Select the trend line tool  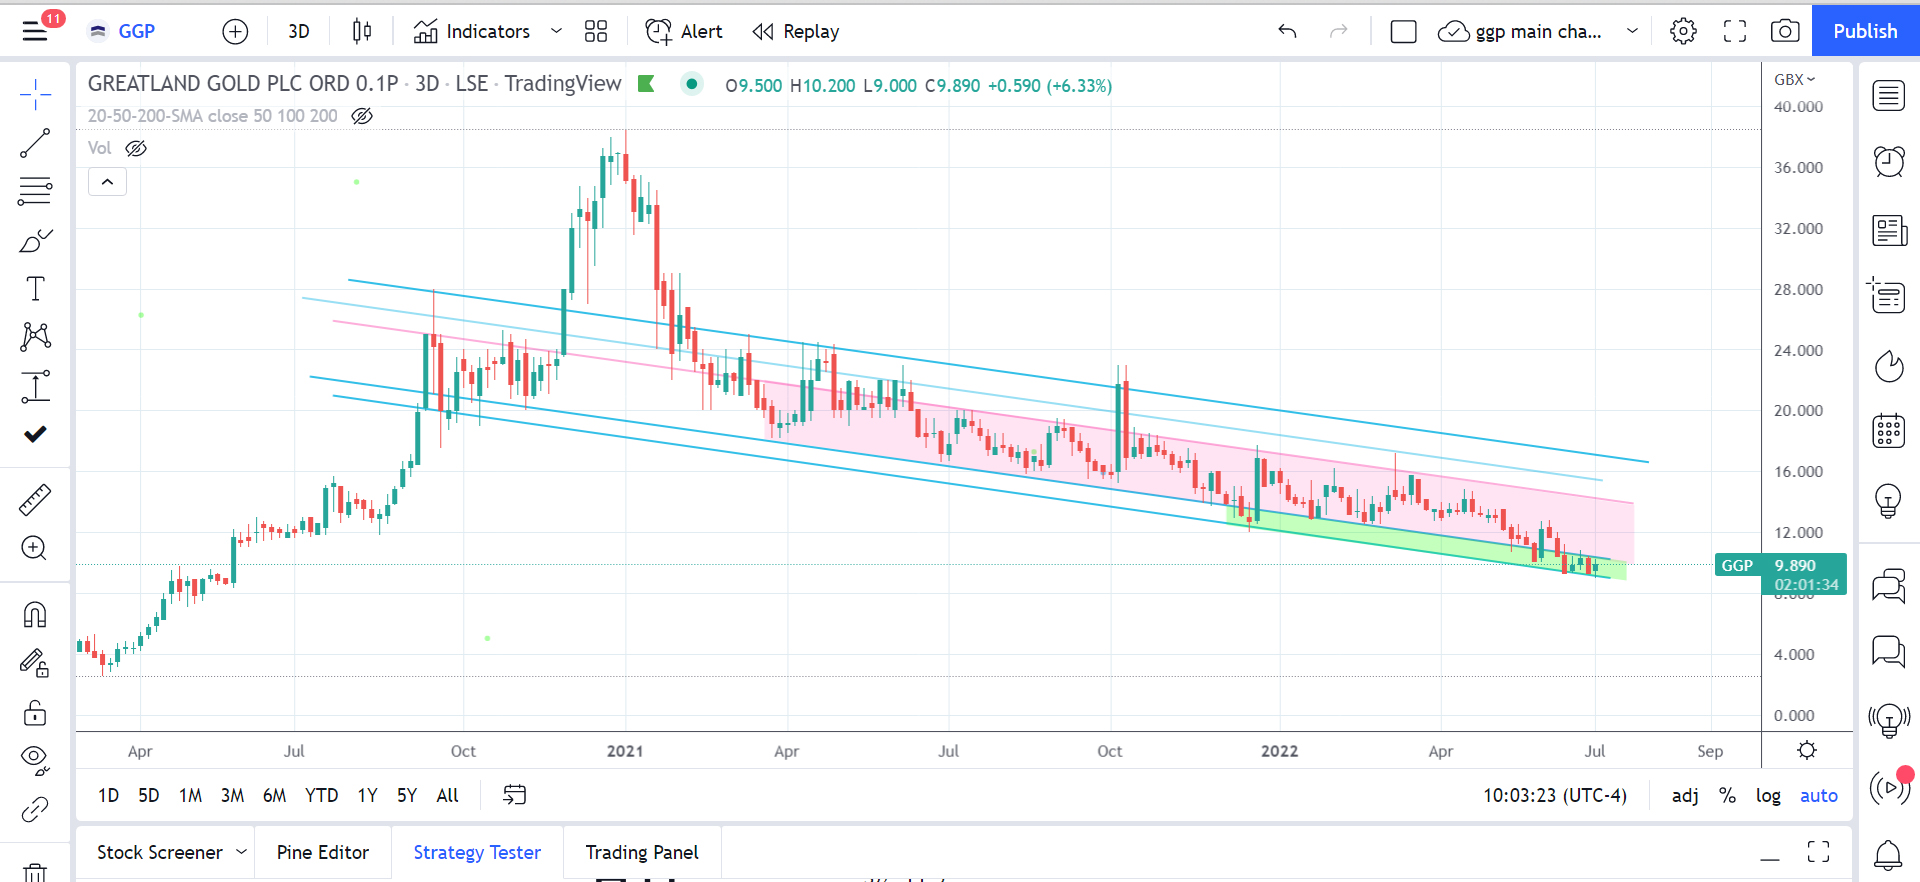click(x=35, y=143)
